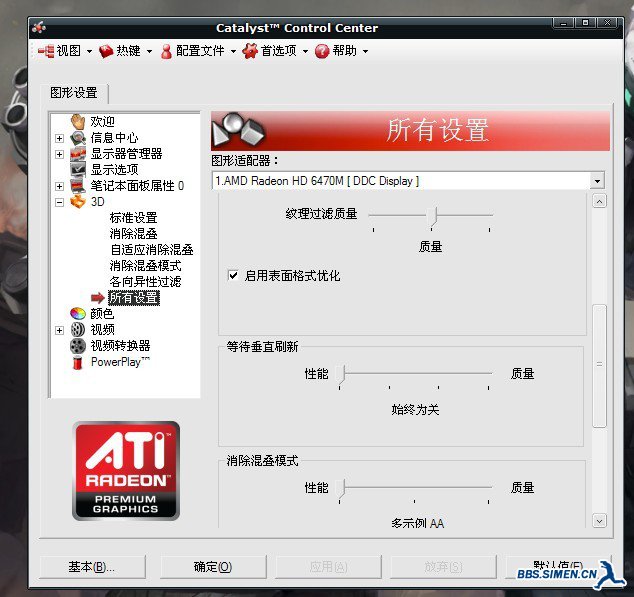Click the PowerPlay battery icon
Viewport: 634px width, 597px height.
click(77, 362)
